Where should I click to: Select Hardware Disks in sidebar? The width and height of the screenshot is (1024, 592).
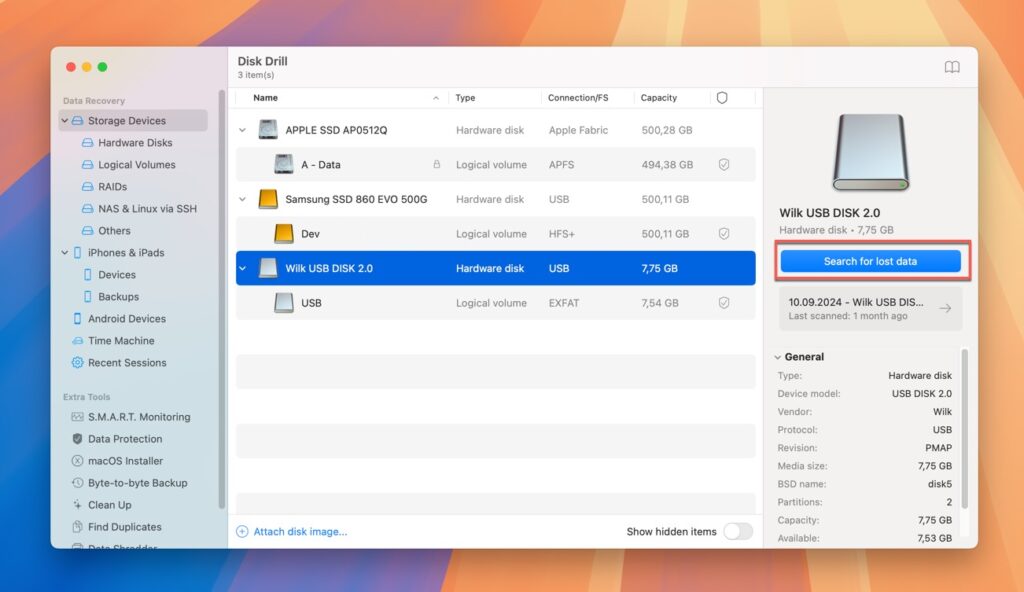coord(135,143)
